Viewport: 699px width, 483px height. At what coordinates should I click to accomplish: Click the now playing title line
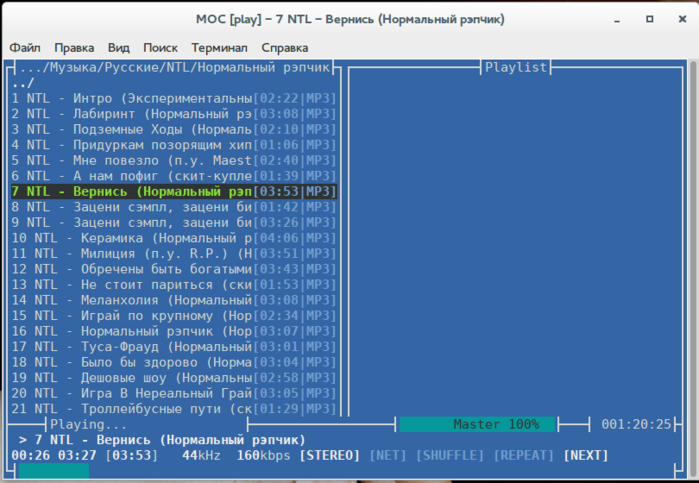162,440
